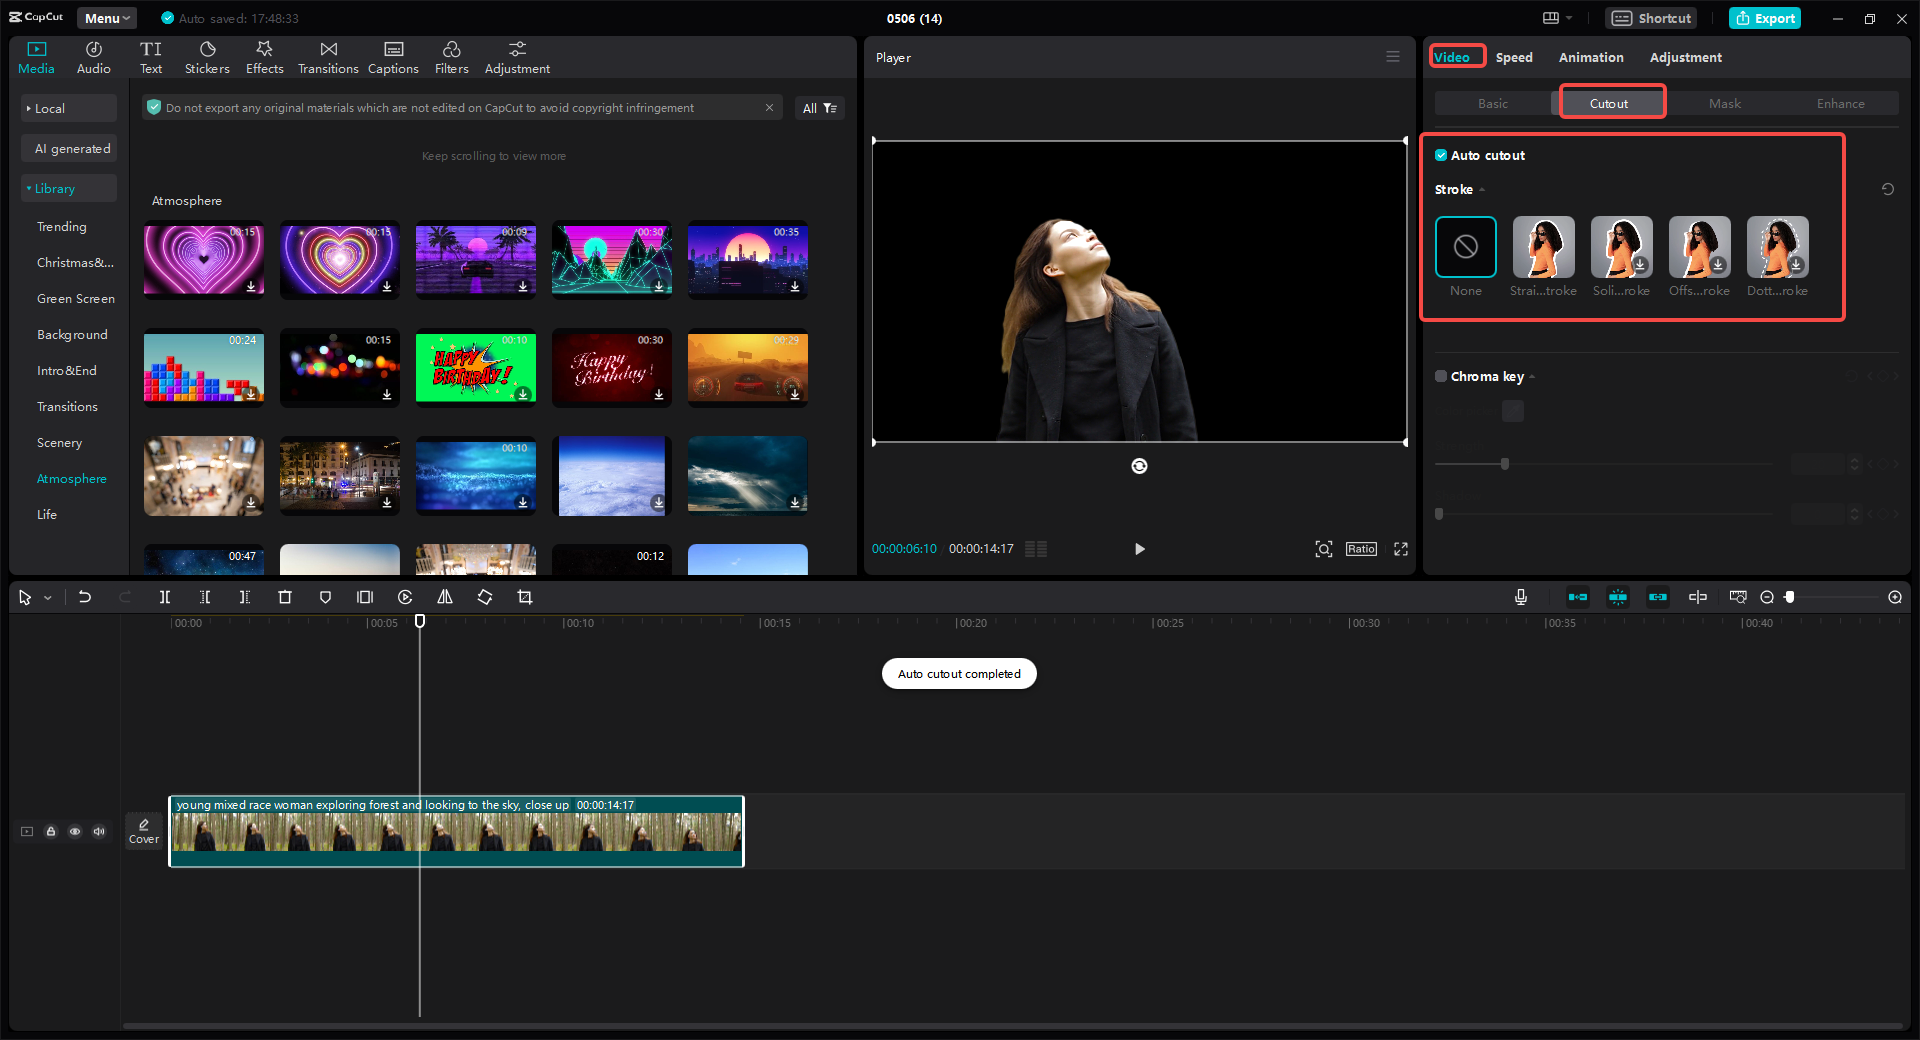
Task: Enable the Chroma key checkbox
Action: click(x=1441, y=376)
